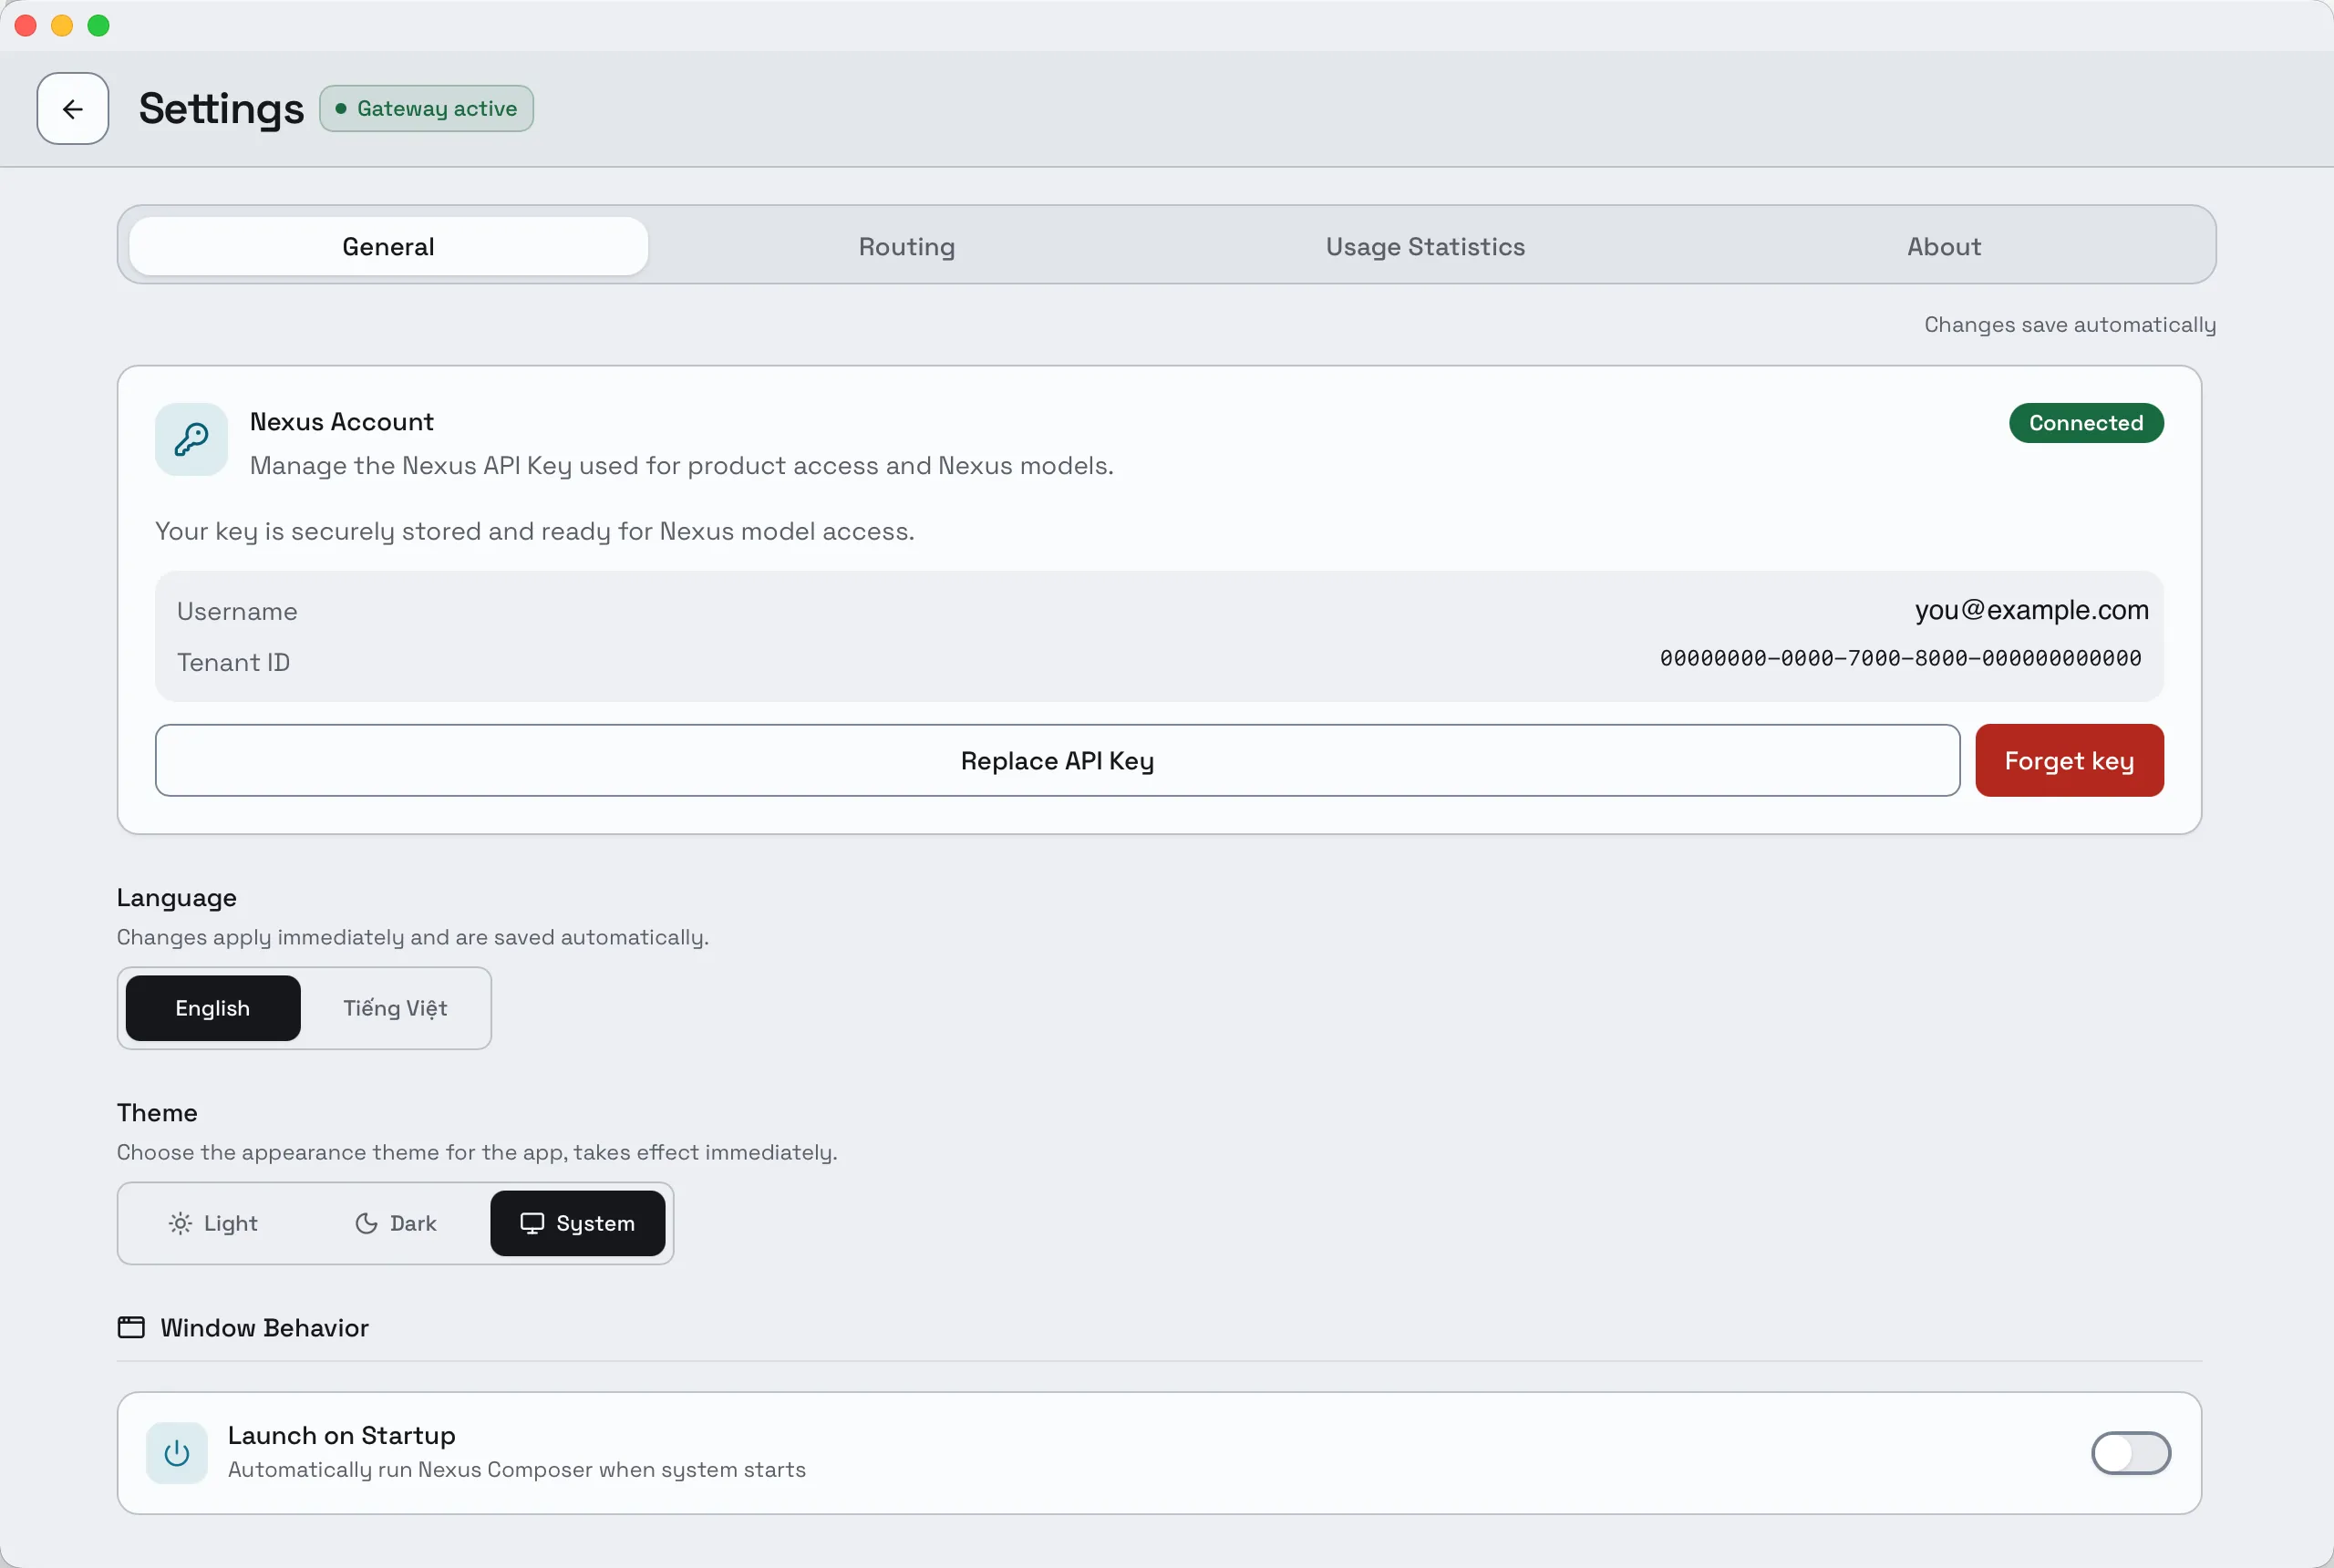Close the window with red button
The height and width of the screenshot is (1568, 2334).
(x=26, y=26)
